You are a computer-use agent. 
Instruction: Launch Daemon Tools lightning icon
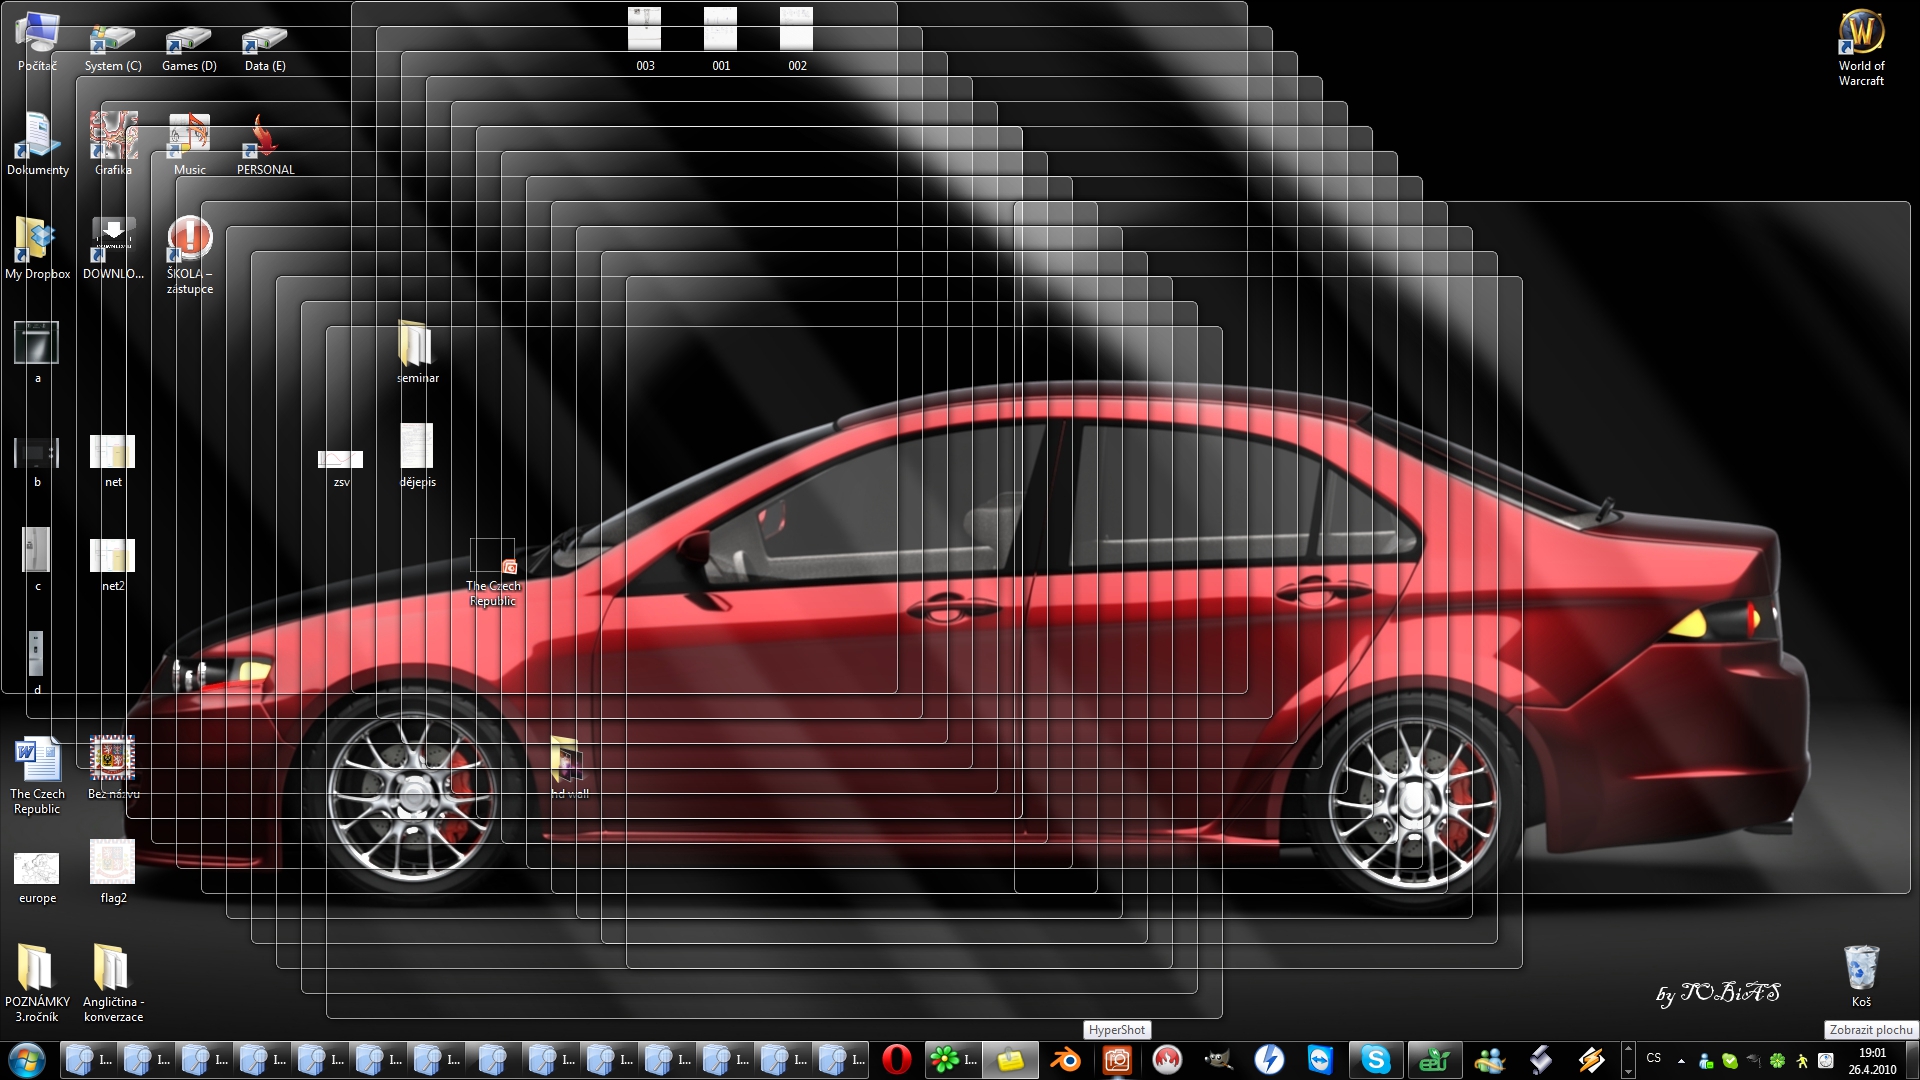[x=1269, y=1060]
